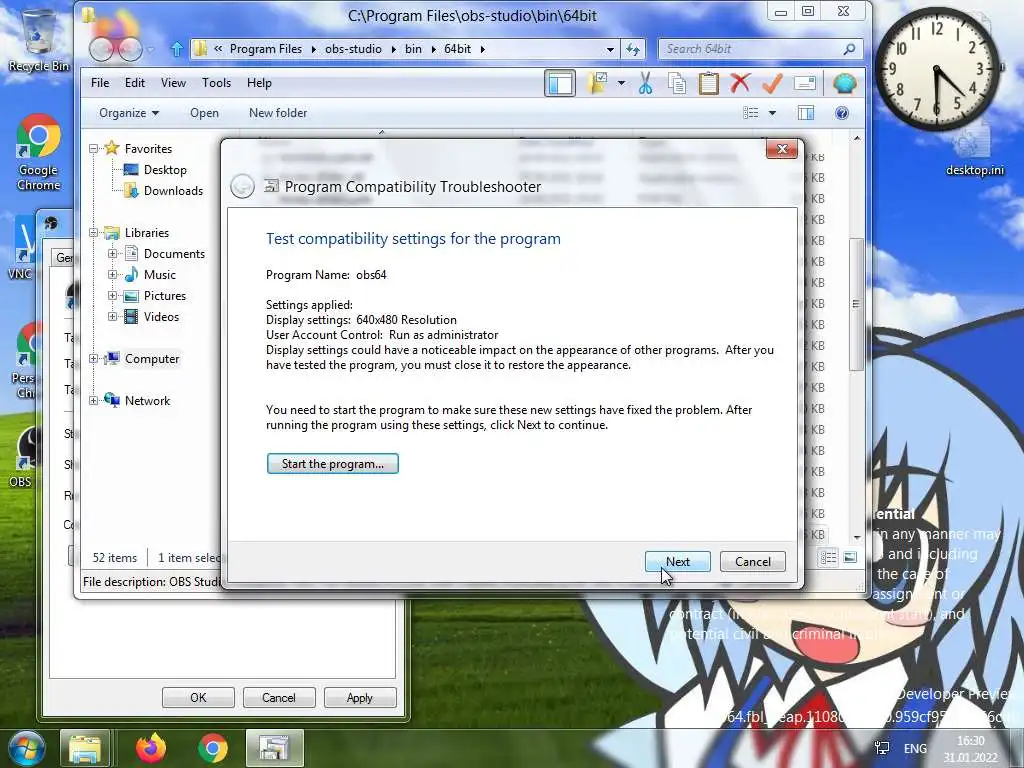
Task: Click the Cut scissors toolbar icon
Action: [x=645, y=84]
